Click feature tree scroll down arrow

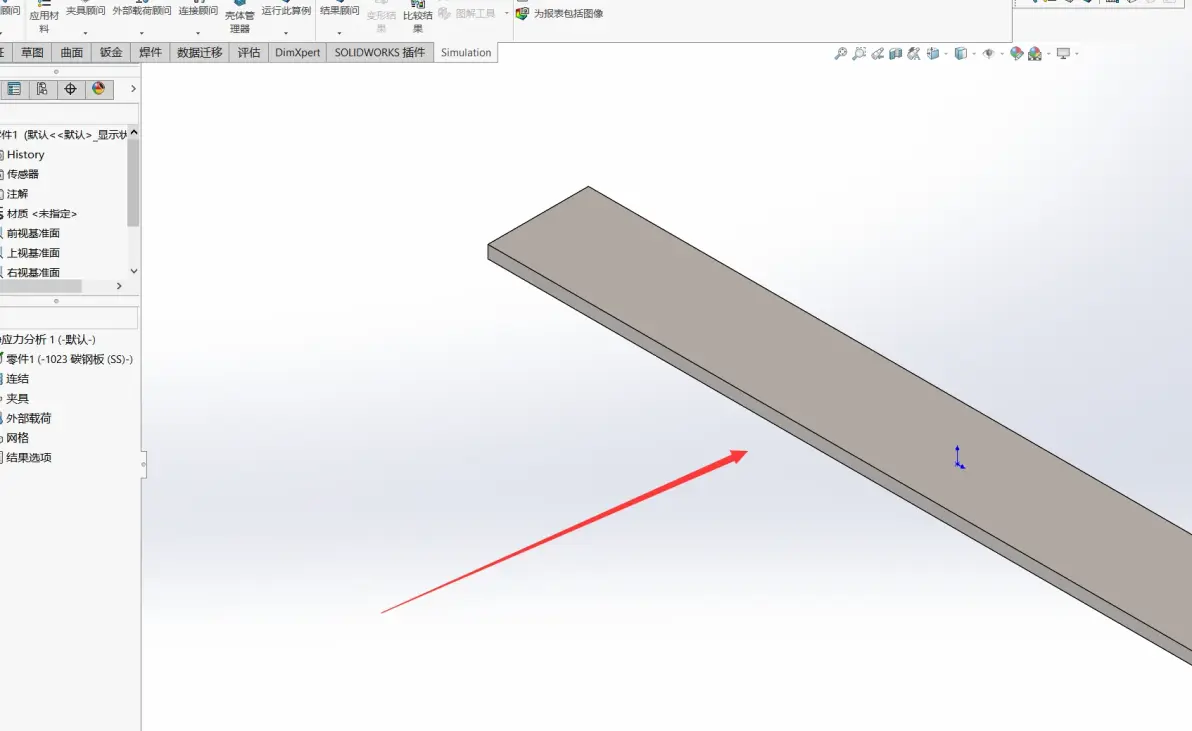point(134,271)
